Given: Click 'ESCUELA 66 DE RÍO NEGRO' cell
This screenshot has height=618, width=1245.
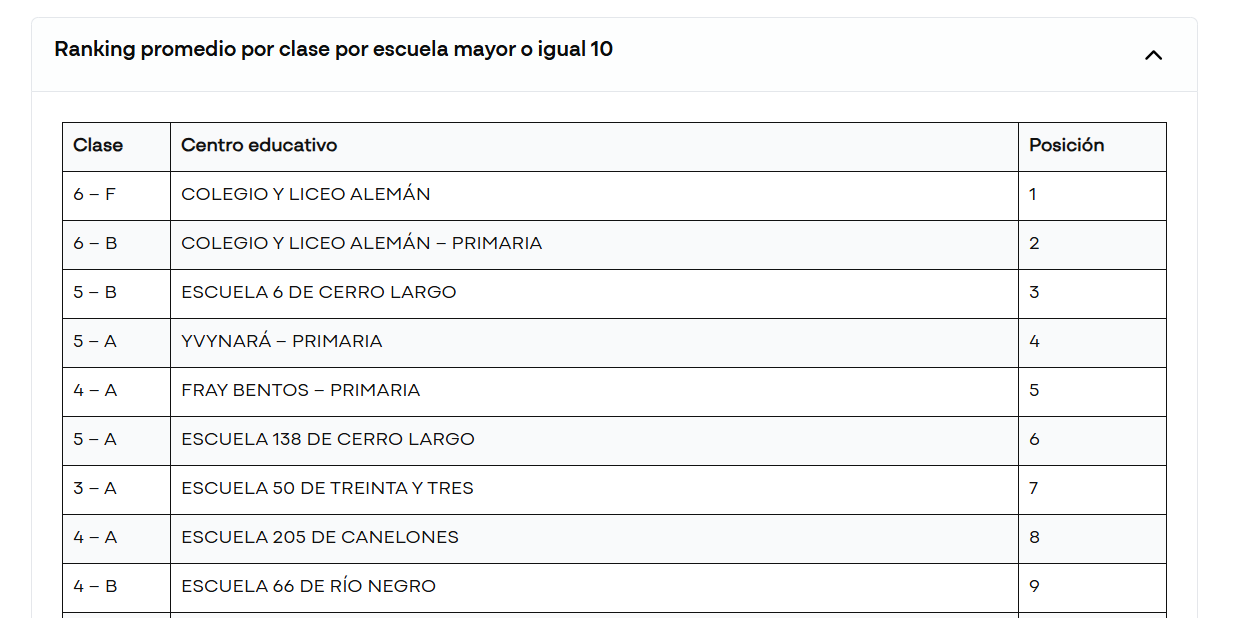Looking at the screenshot, I should [308, 586].
